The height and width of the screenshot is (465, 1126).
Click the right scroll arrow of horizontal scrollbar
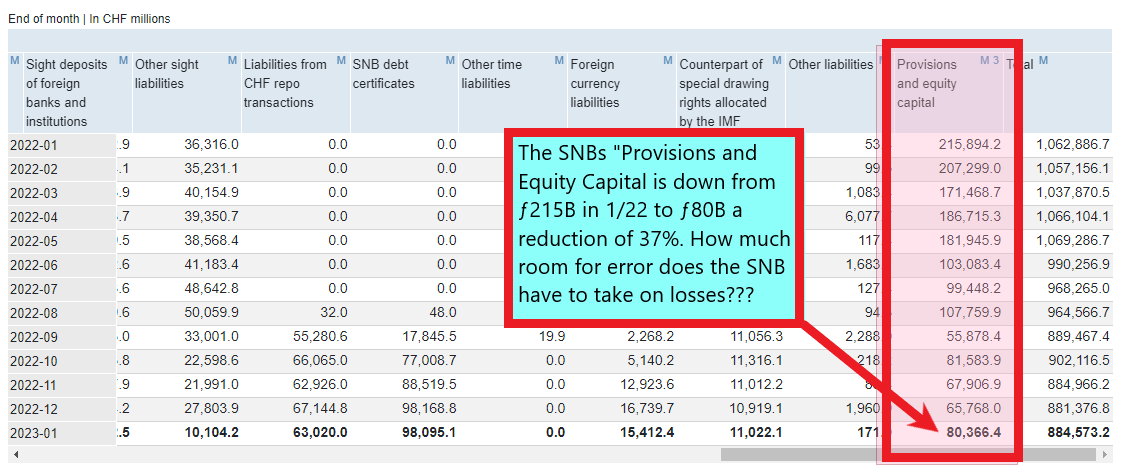coord(1104,454)
